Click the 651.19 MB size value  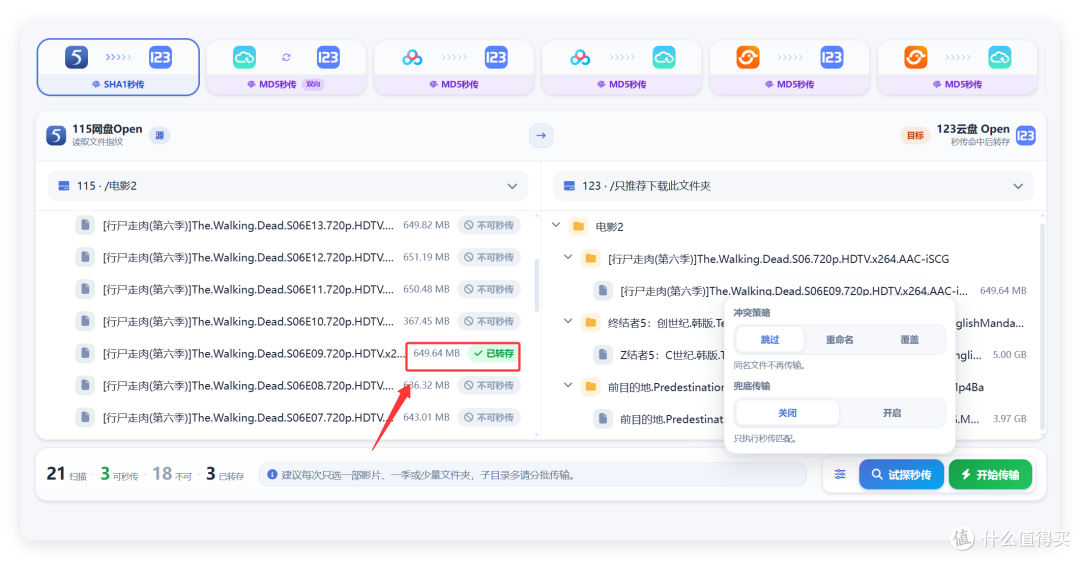coord(426,257)
